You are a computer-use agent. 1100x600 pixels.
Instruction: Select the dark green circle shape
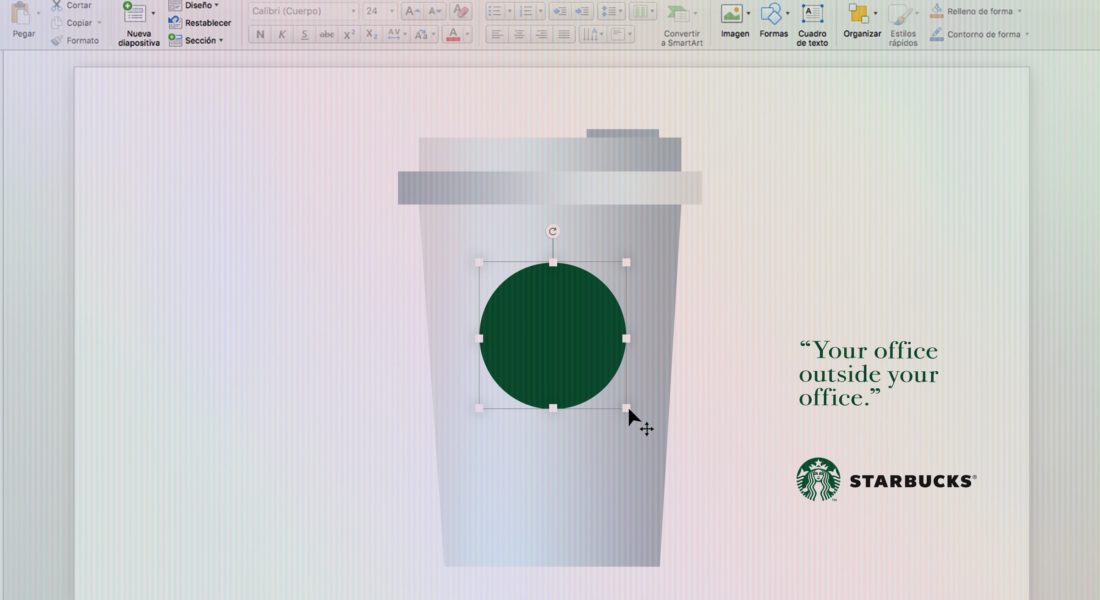click(x=553, y=335)
